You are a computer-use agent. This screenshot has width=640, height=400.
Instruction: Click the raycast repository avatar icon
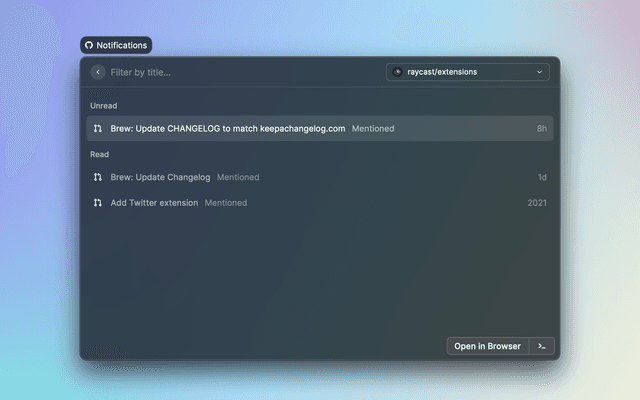coord(397,72)
